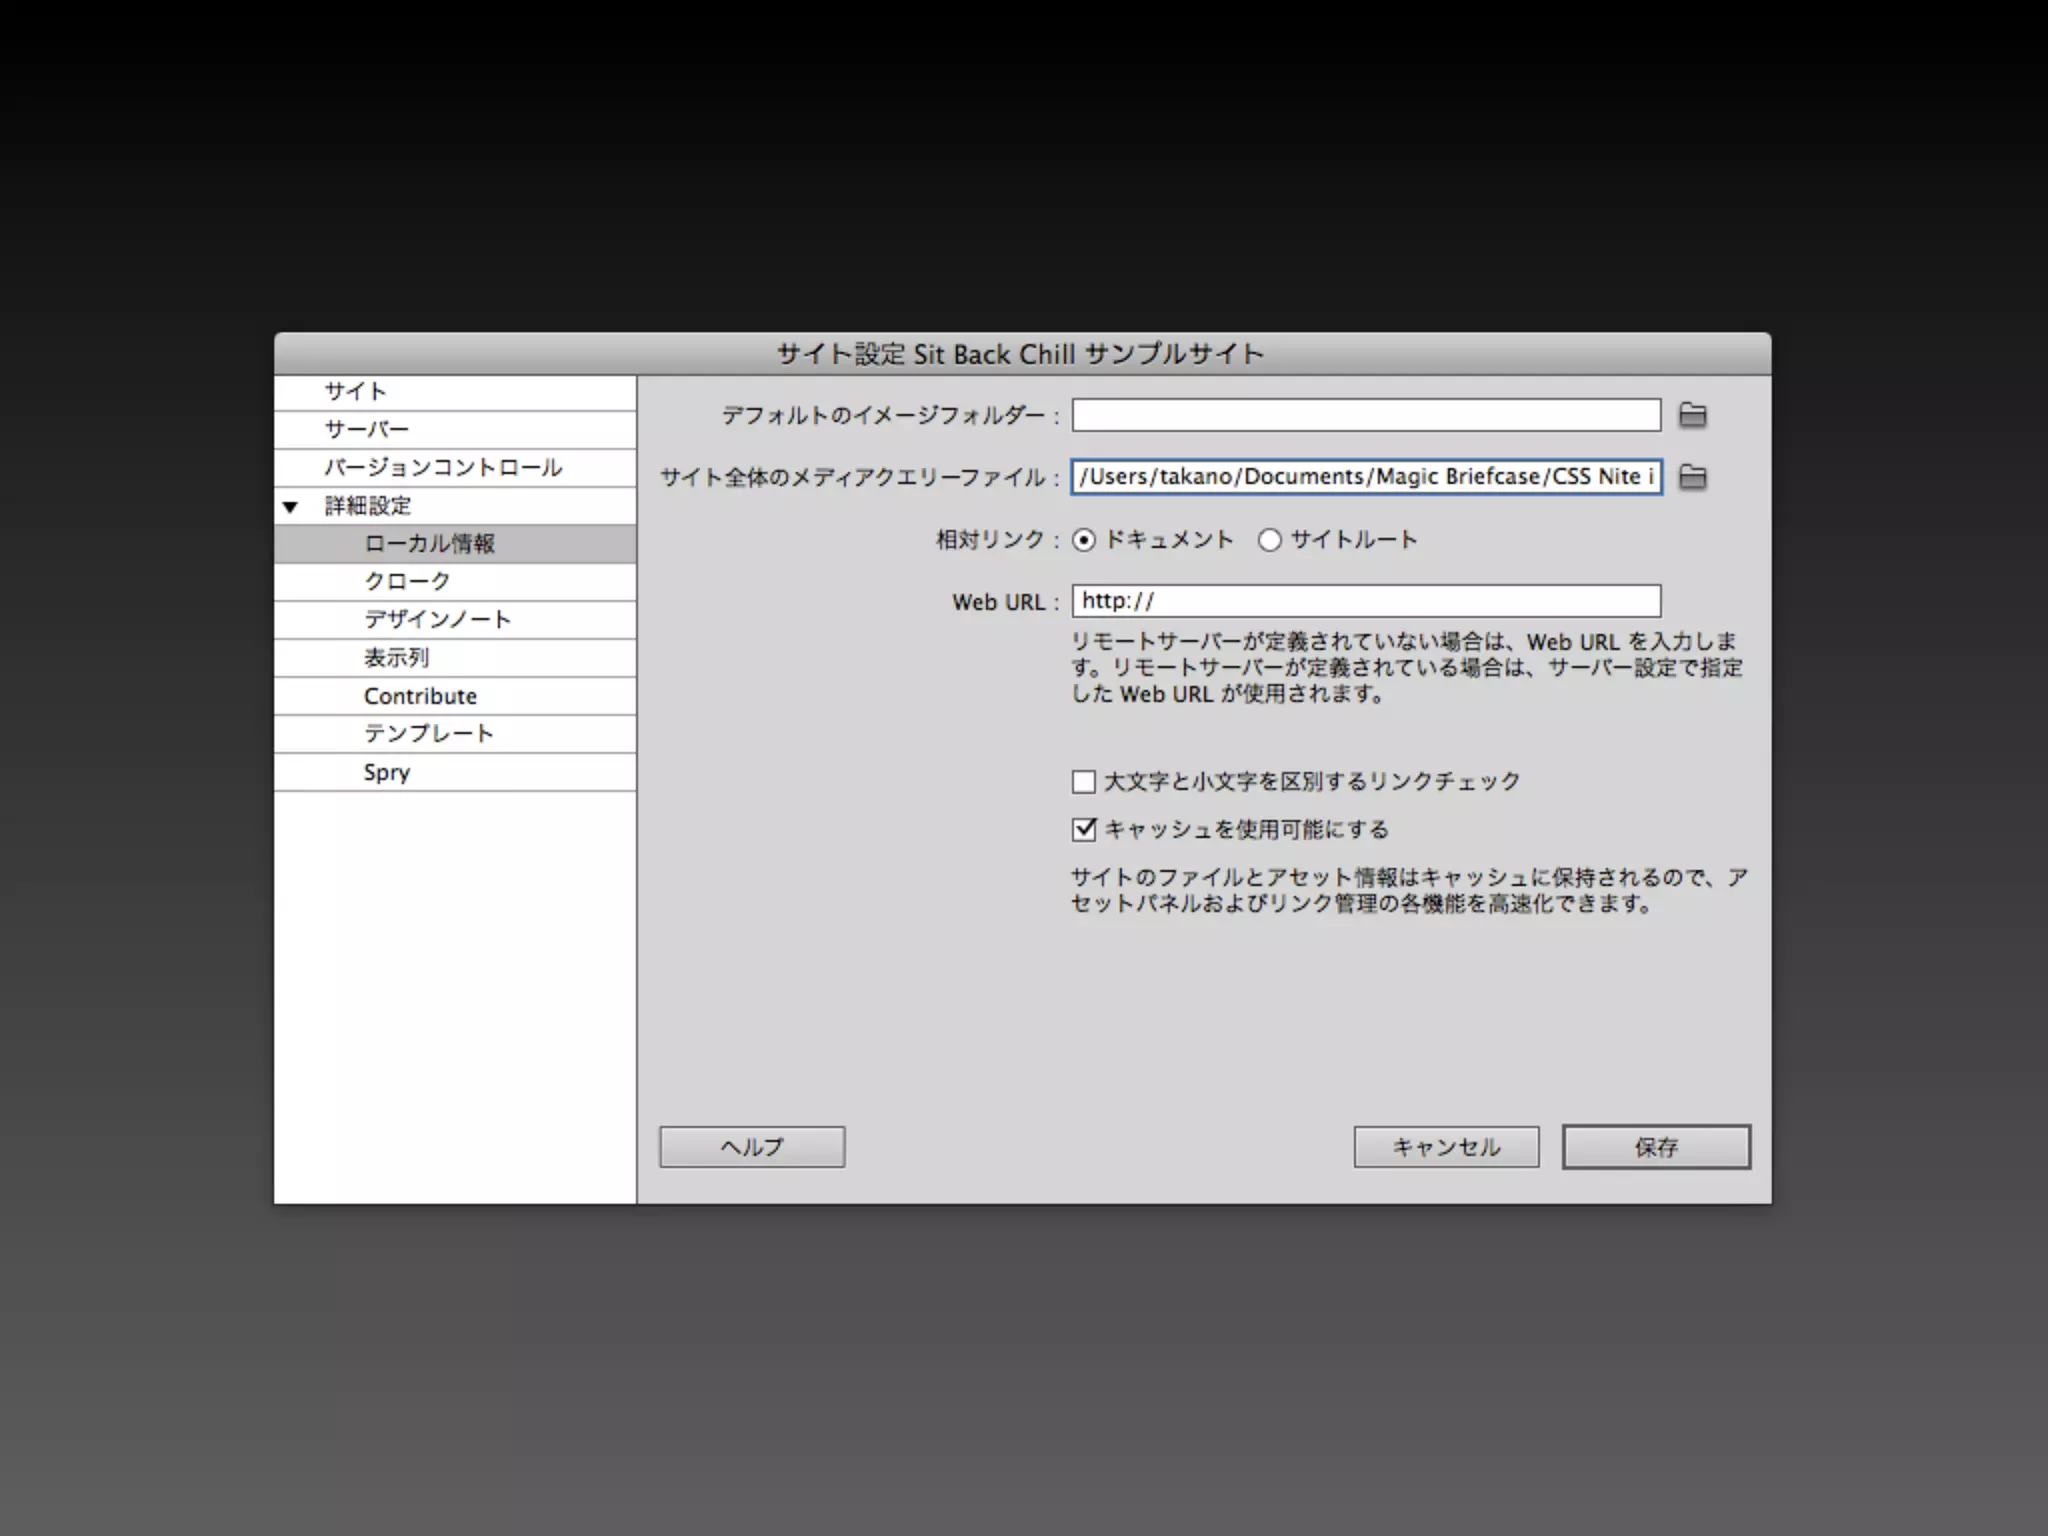Click folder icon beside default image folder field
2048x1536 pixels.
[1692, 415]
